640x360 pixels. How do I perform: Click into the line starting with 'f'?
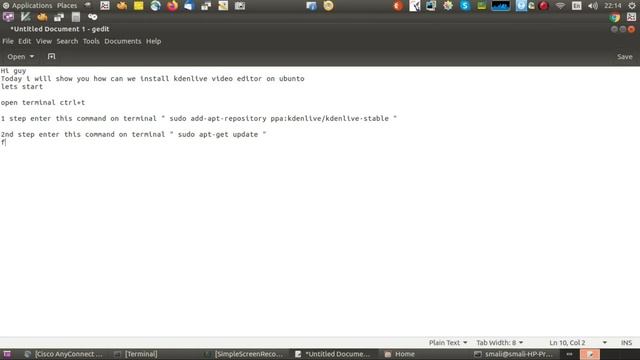pyautogui.click(x=3, y=142)
